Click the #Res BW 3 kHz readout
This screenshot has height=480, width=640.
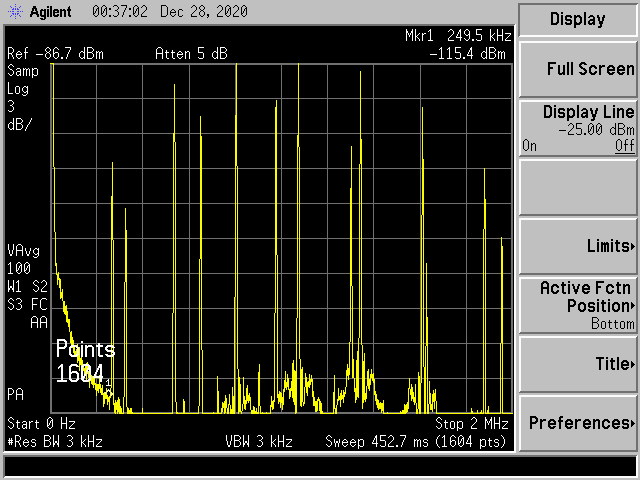(x=55, y=441)
